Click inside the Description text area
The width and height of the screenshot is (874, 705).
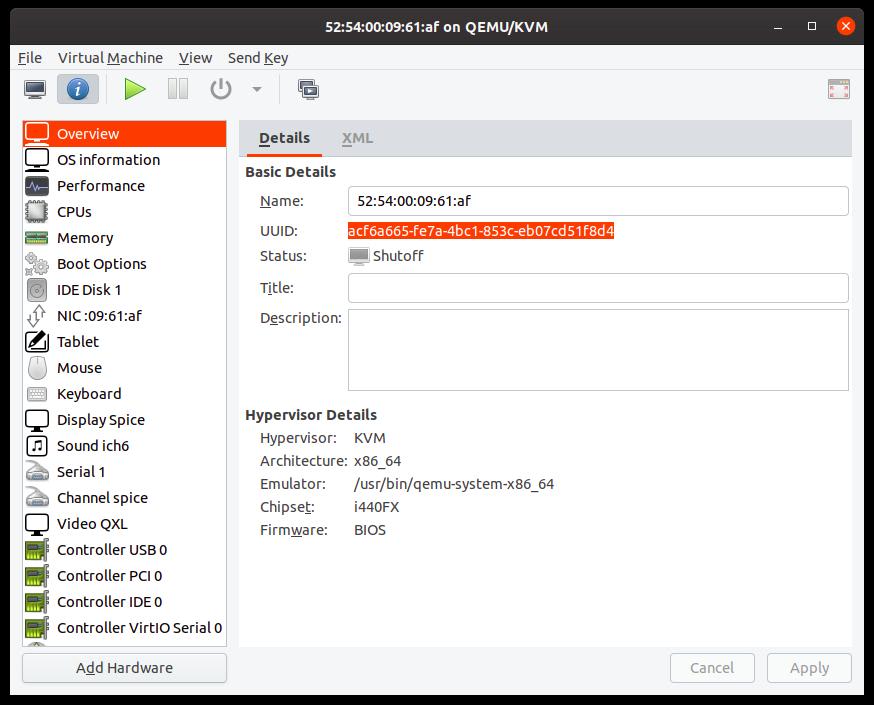(x=598, y=350)
